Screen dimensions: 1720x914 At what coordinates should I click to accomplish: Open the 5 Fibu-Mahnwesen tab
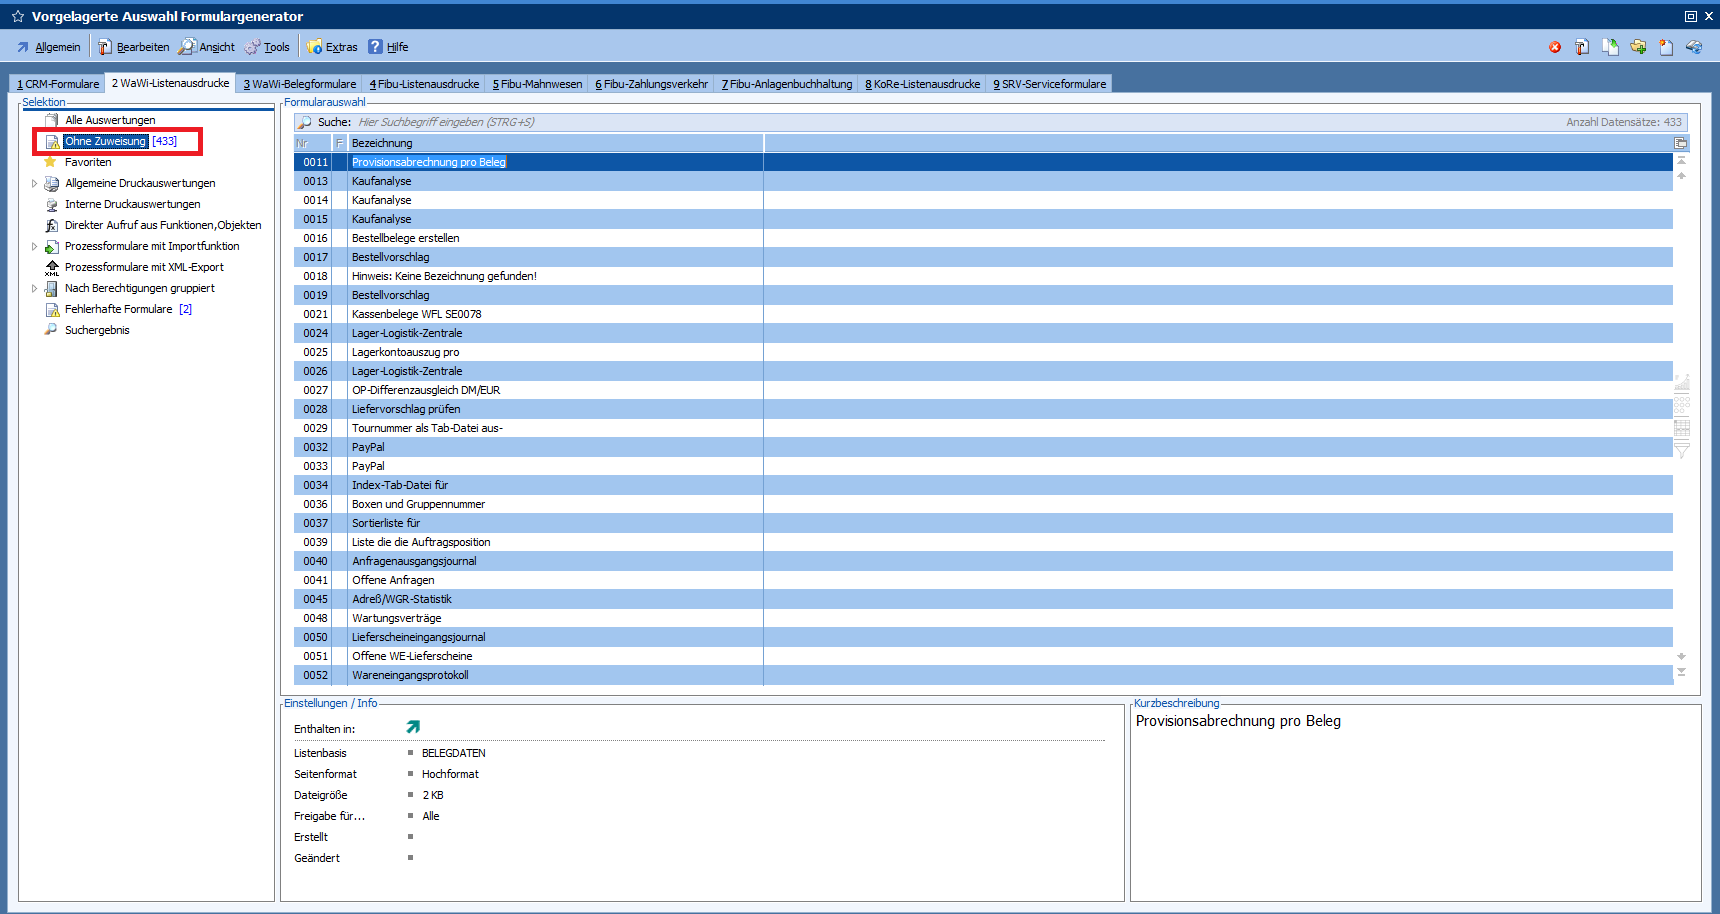coord(537,84)
